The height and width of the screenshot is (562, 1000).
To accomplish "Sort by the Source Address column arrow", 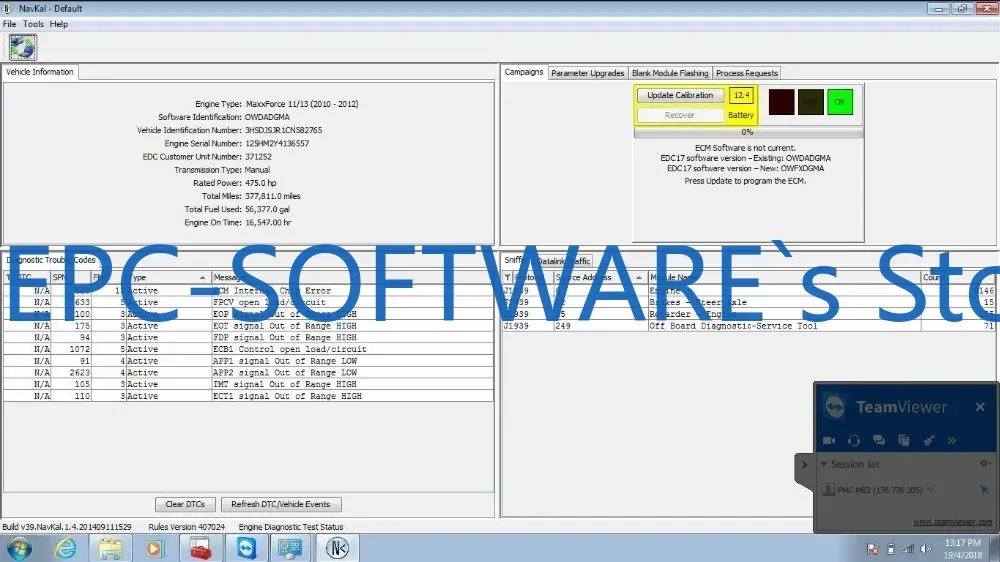I will [x=638, y=277].
